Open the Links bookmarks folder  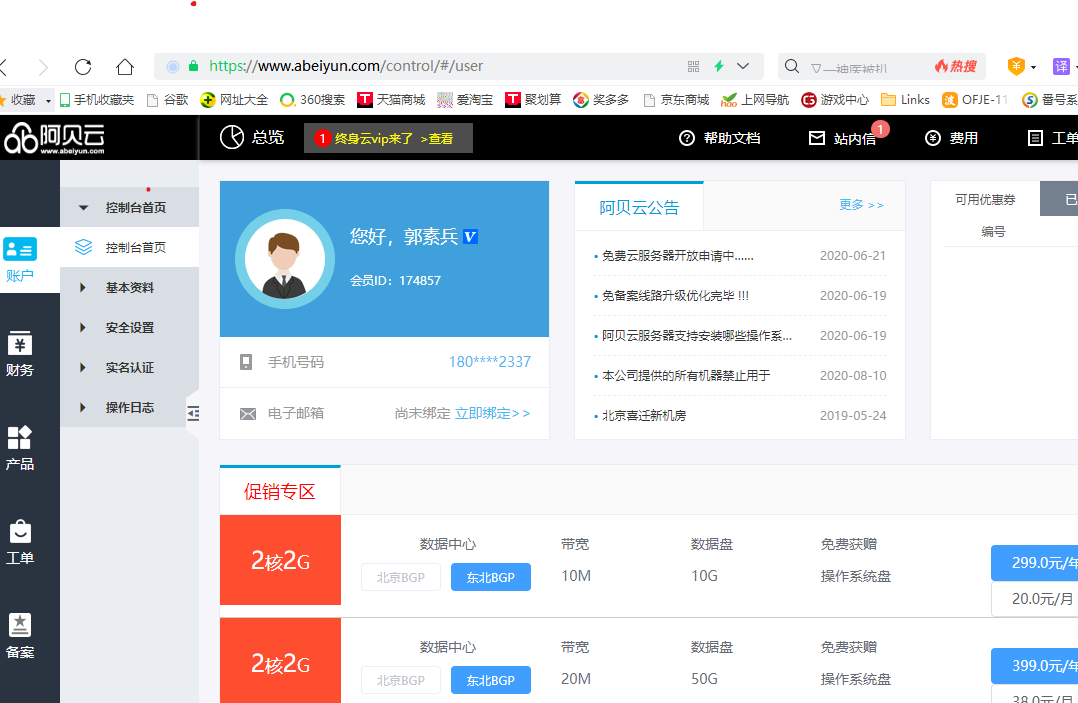tap(905, 100)
